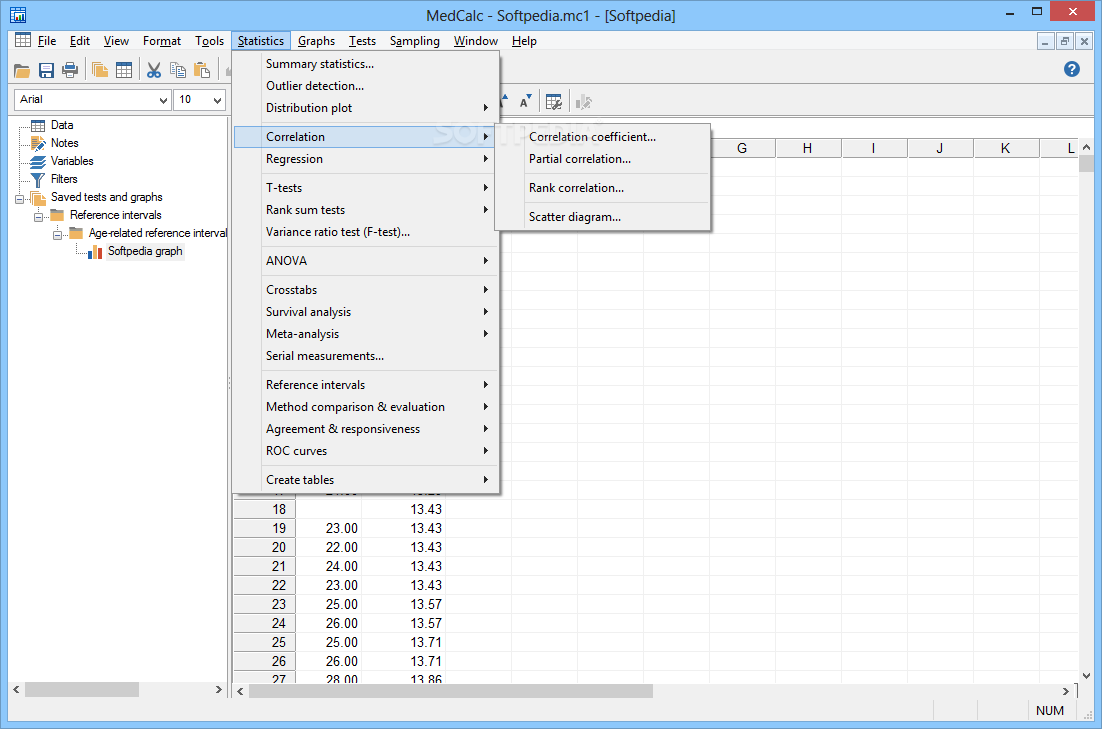Expand Method comparison & evaluation submenu
The image size is (1102, 729).
pyautogui.click(x=366, y=407)
